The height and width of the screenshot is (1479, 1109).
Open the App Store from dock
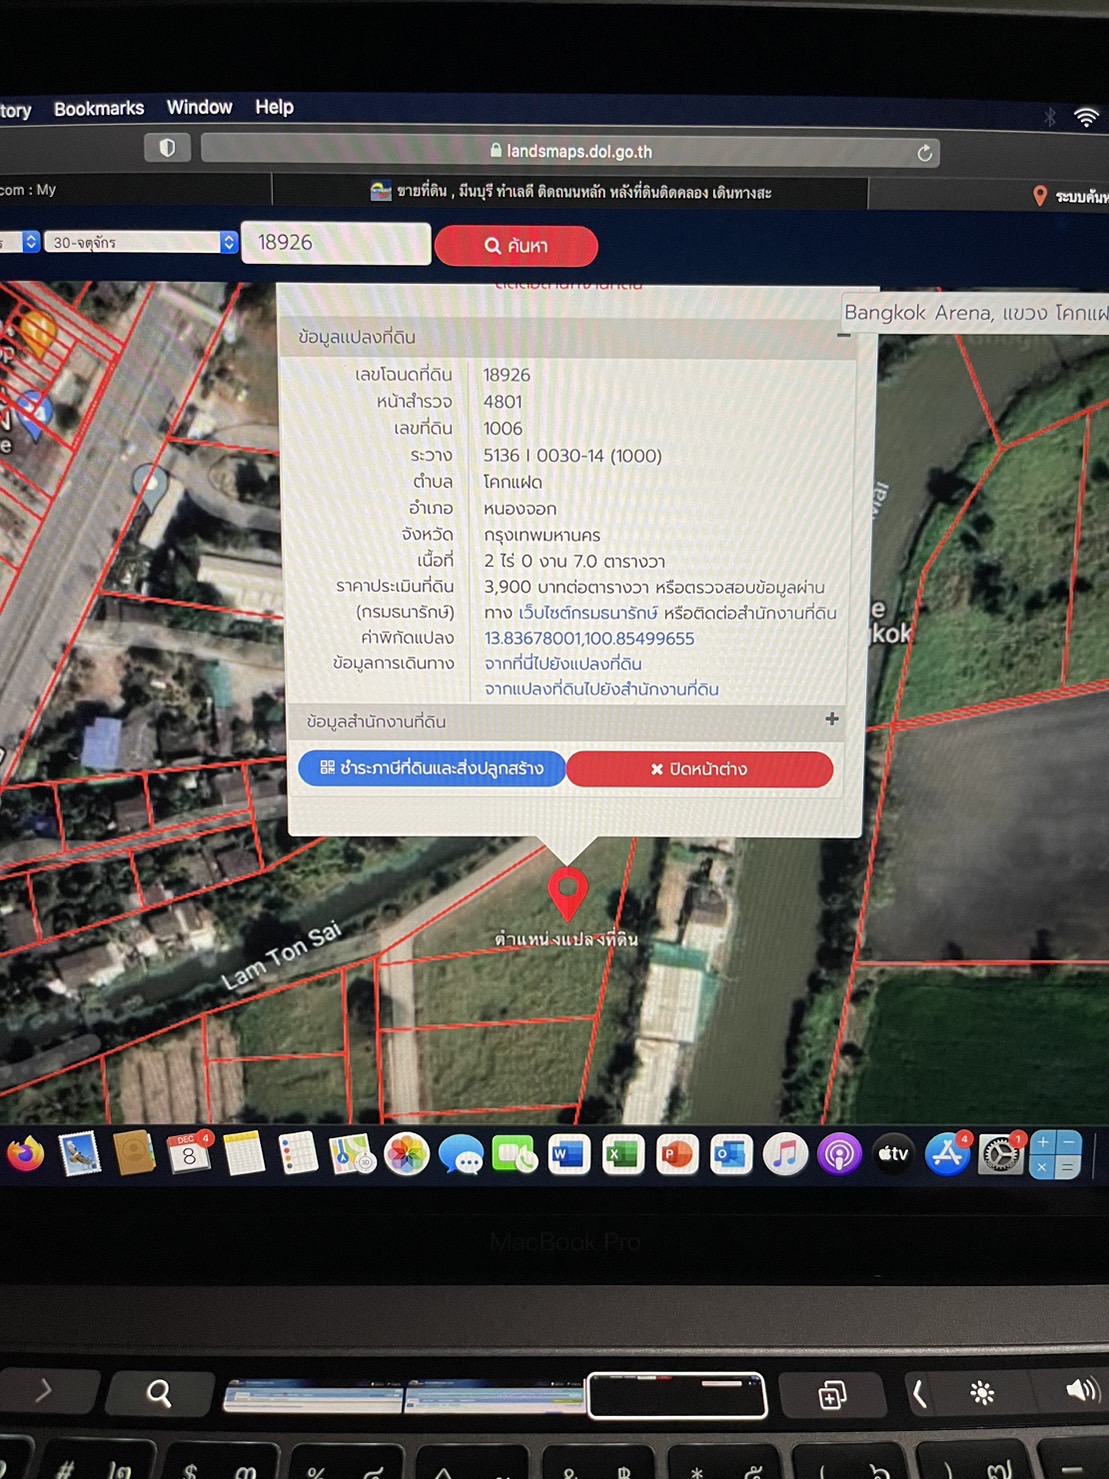click(x=946, y=1155)
